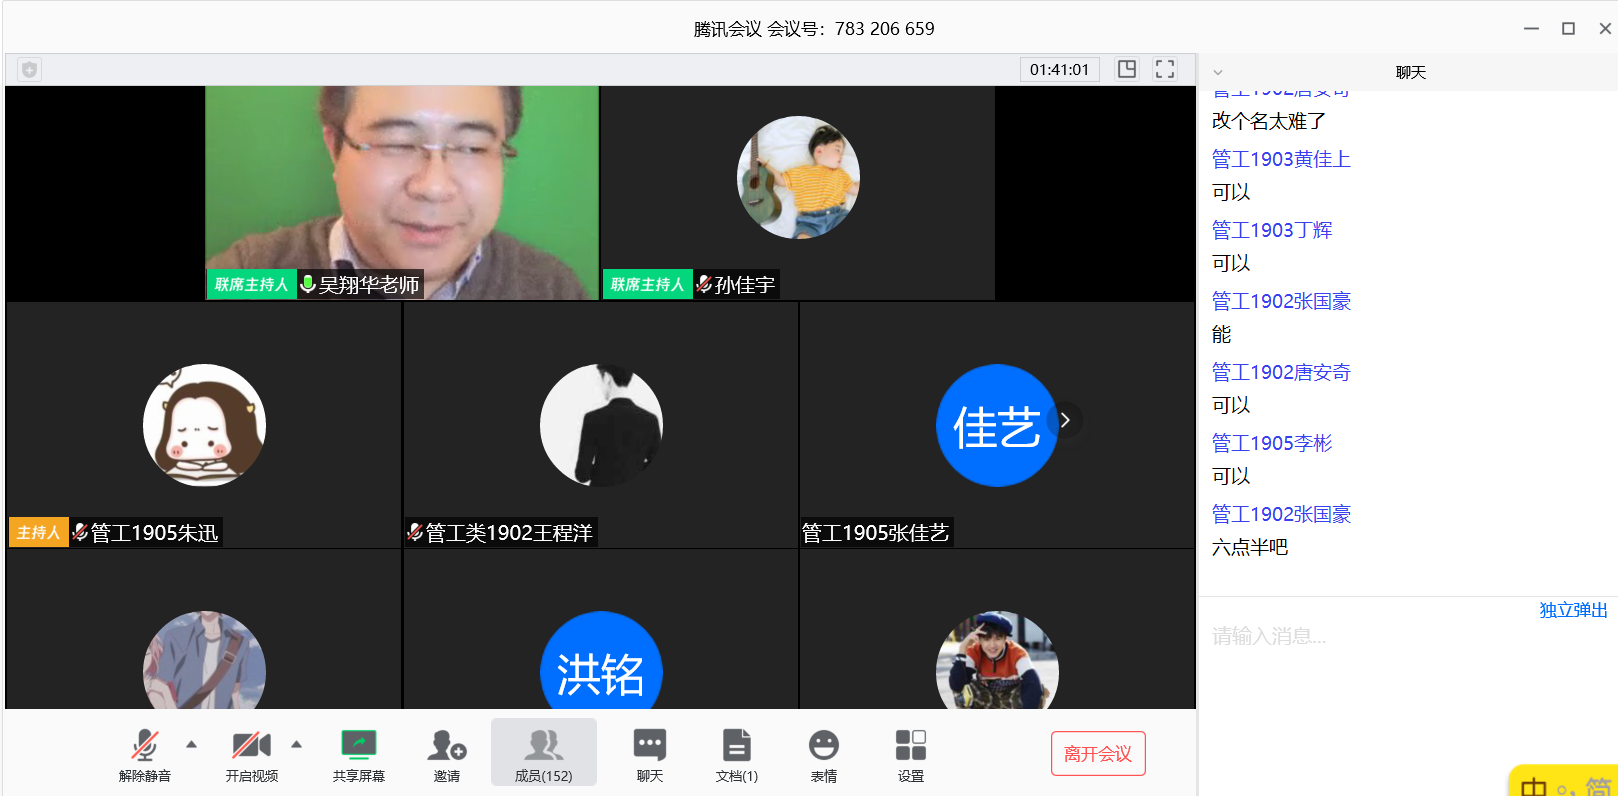Switch the video grid layout

pyautogui.click(x=1127, y=69)
